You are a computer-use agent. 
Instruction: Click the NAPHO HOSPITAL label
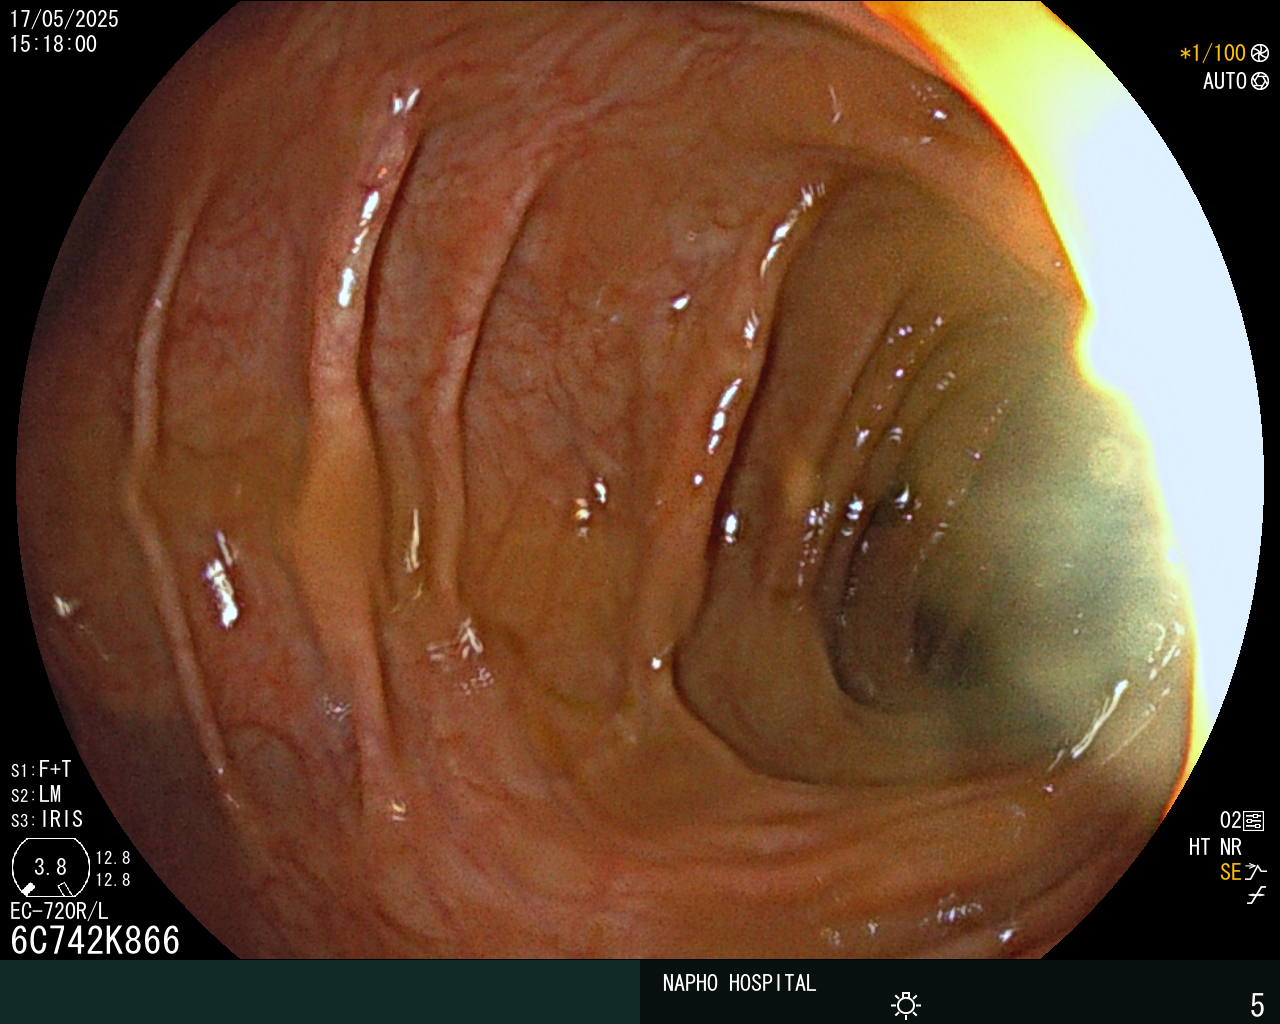tap(739, 983)
